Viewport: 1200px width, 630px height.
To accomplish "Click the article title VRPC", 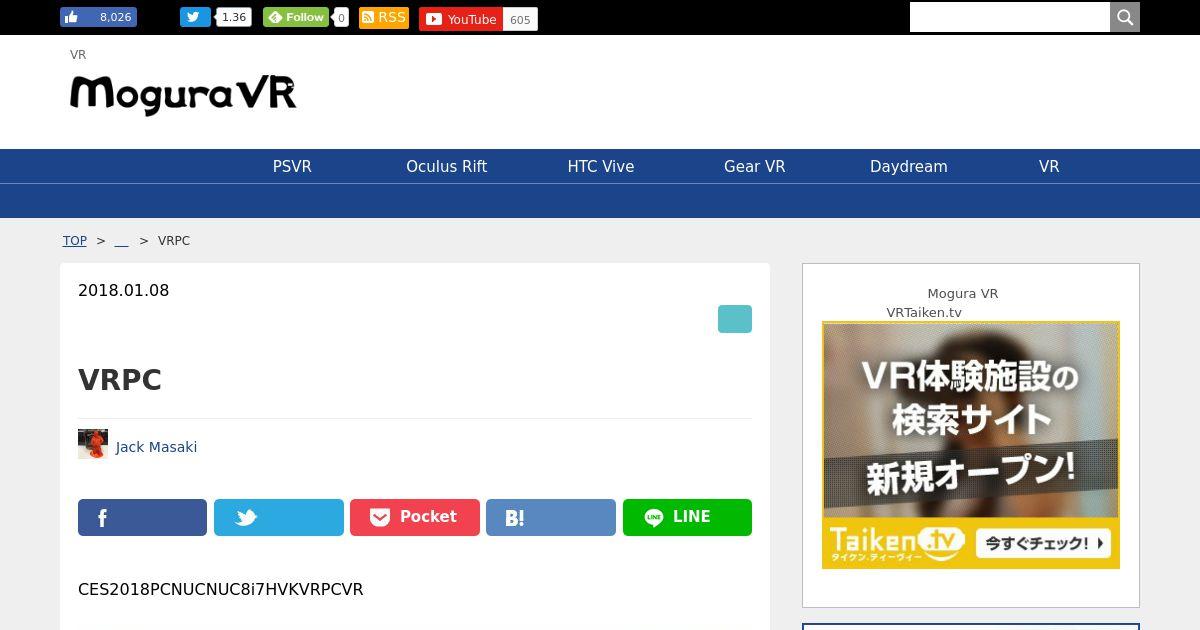I will click(120, 380).
